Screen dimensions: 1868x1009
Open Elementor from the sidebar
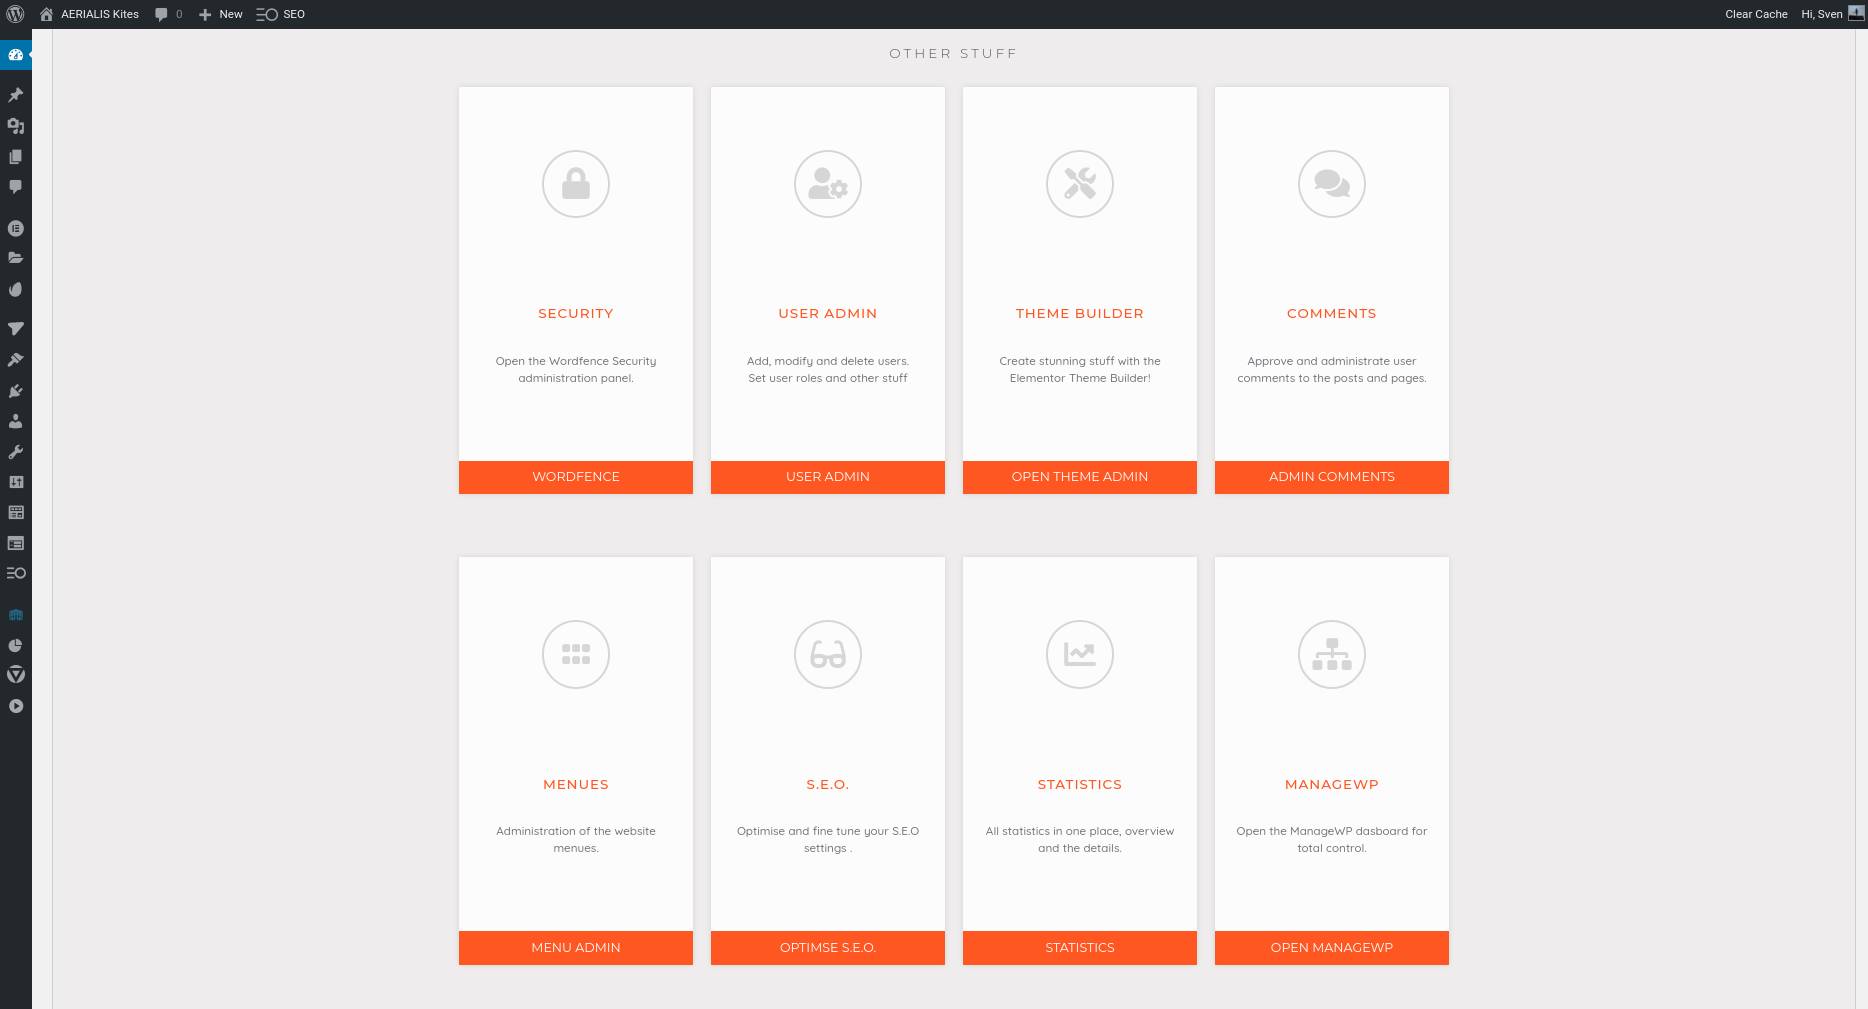tap(16, 228)
